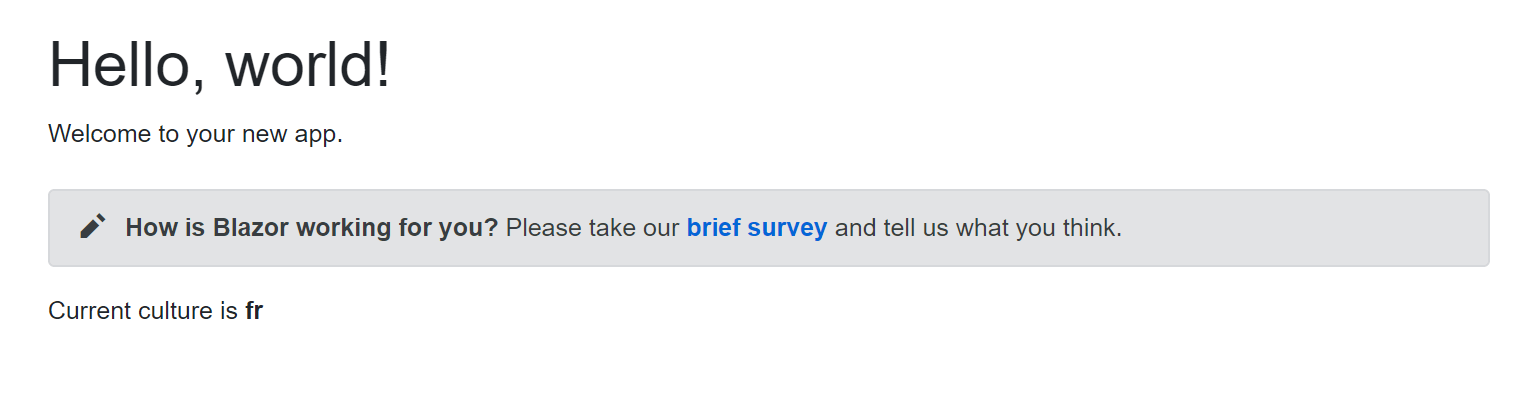The image size is (1513, 418).
Task: Click the word "Blazor" in the banner
Action: click(x=248, y=228)
